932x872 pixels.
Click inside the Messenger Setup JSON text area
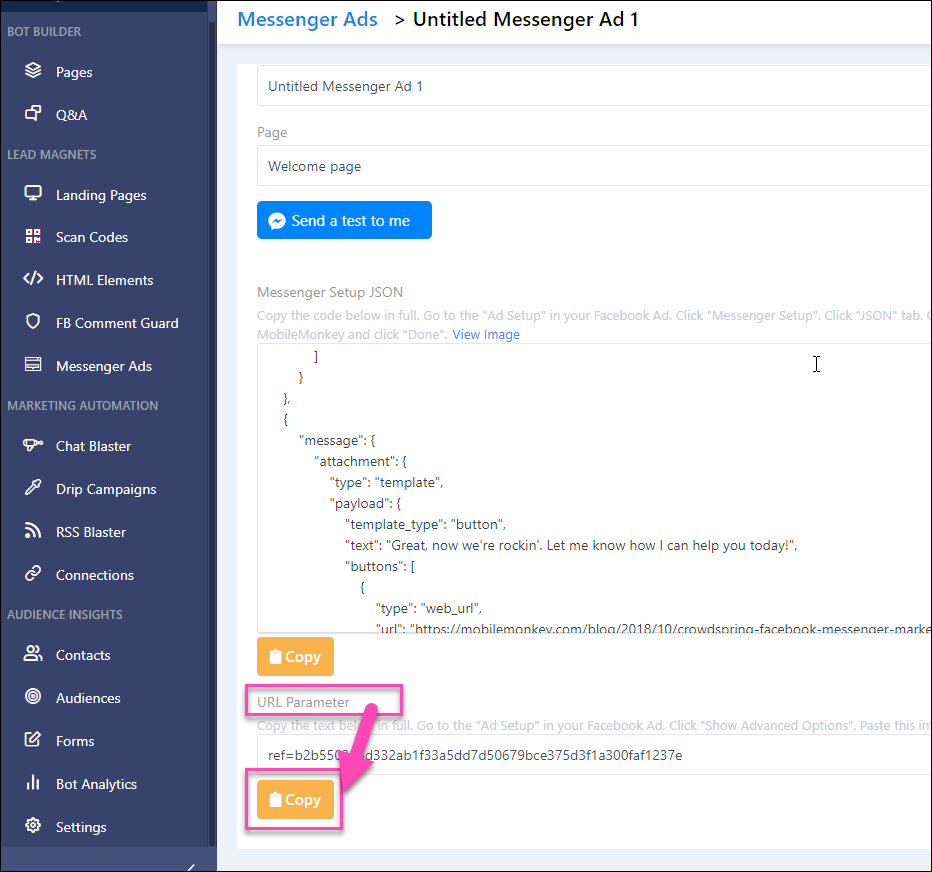tap(594, 488)
